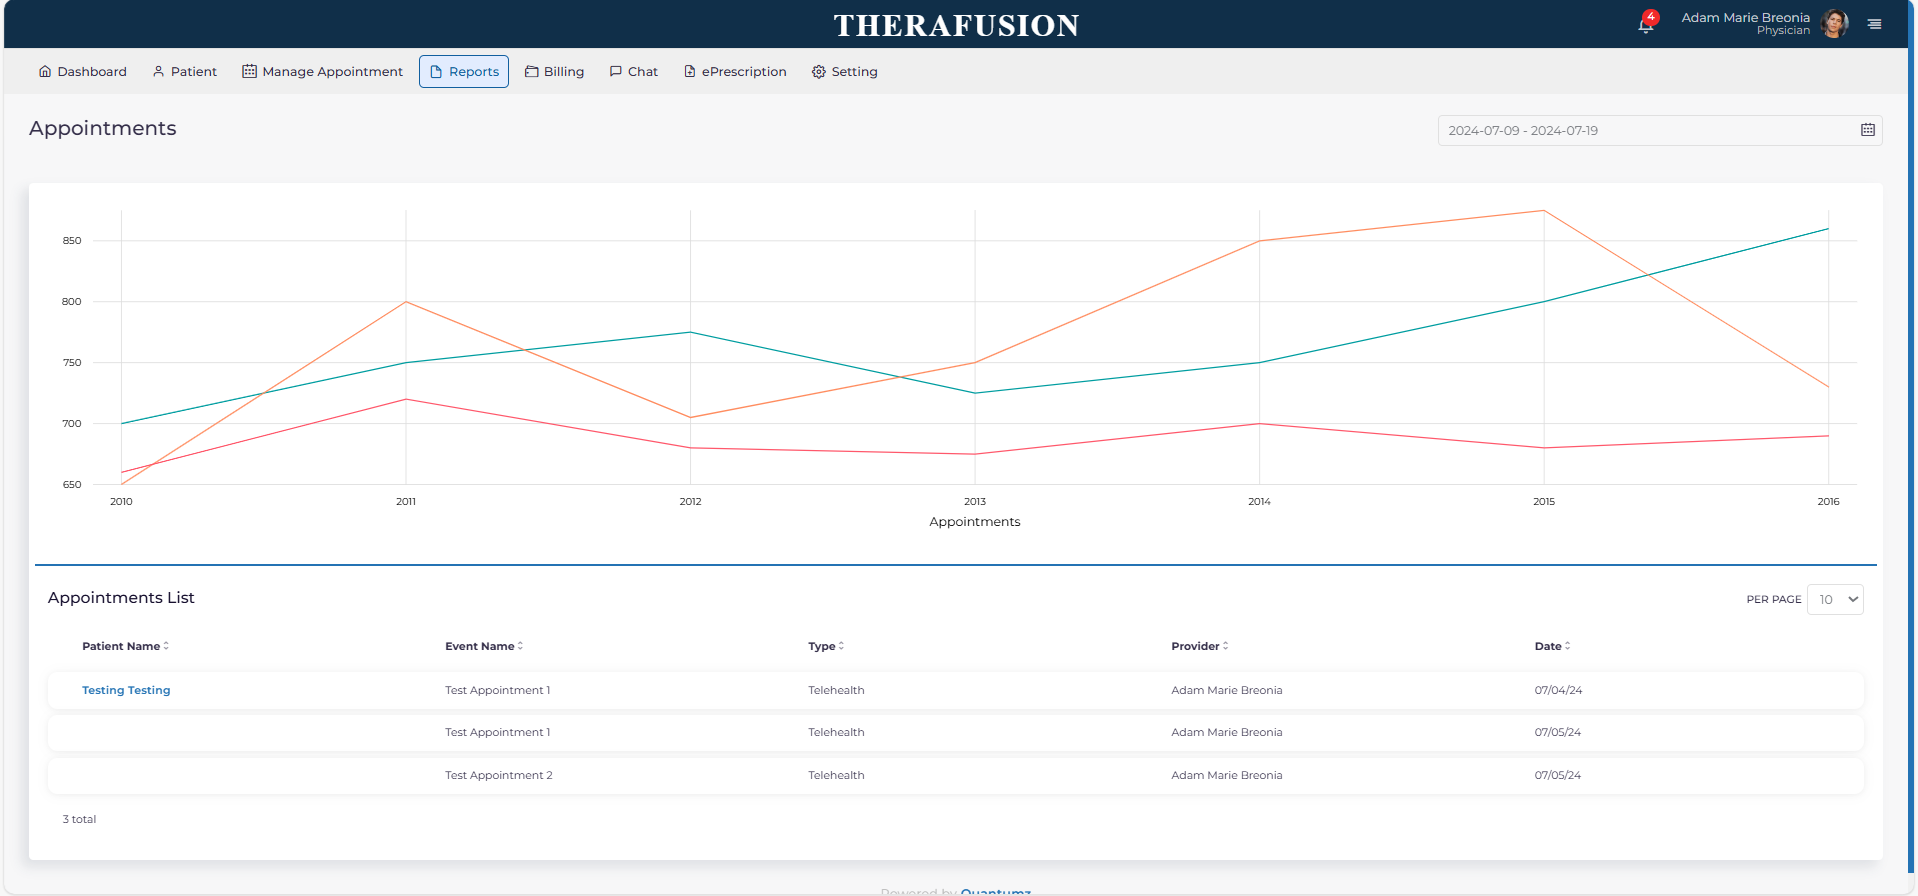The height and width of the screenshot is (896, 1918).
Task: Click the user profile avatar picture
Action: click(1834, 23)
